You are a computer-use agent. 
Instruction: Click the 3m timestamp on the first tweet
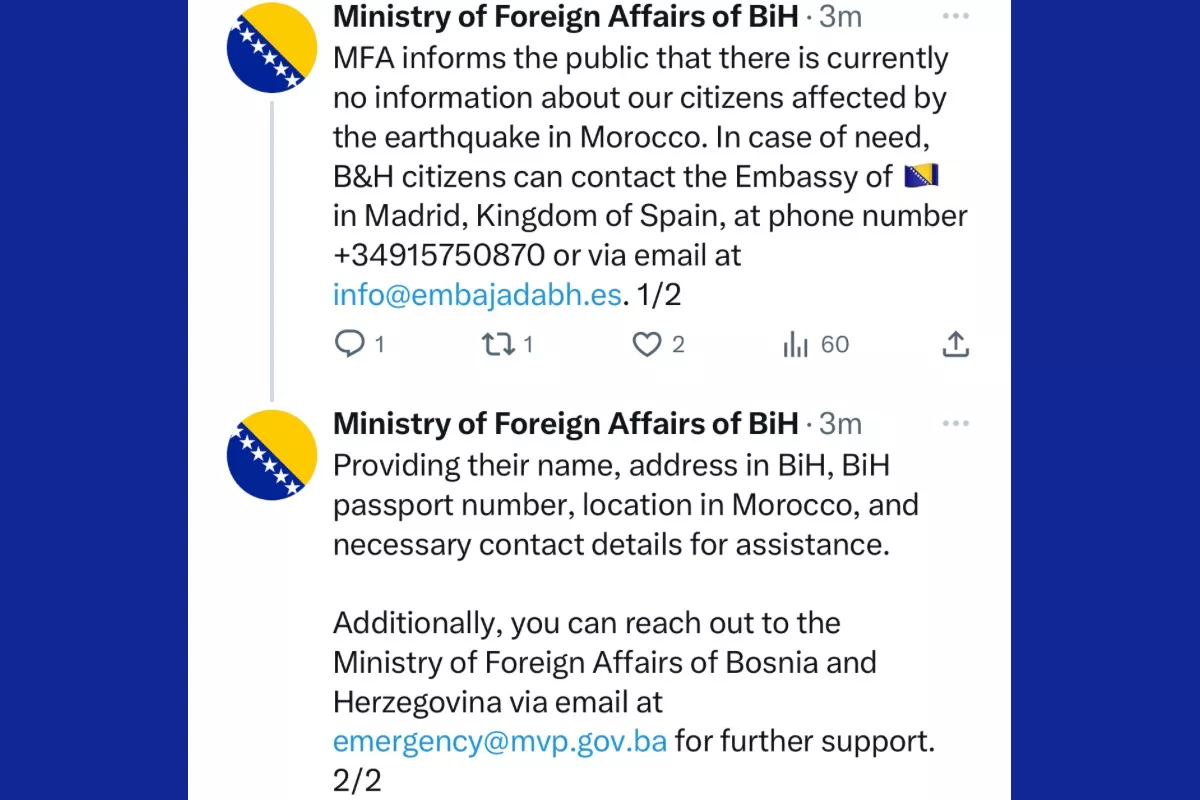pyautogui.click(x=840, y=17)
